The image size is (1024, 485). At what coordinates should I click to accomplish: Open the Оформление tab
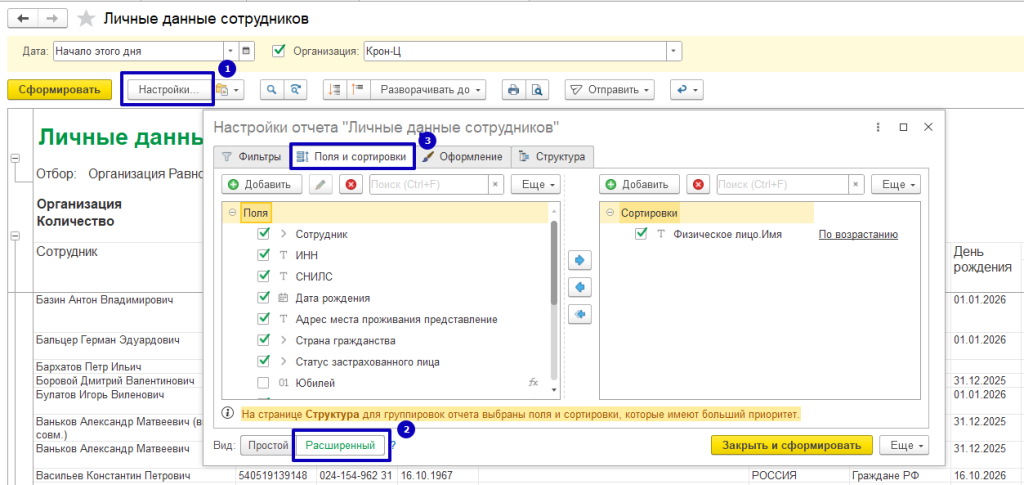coord(464,156)
